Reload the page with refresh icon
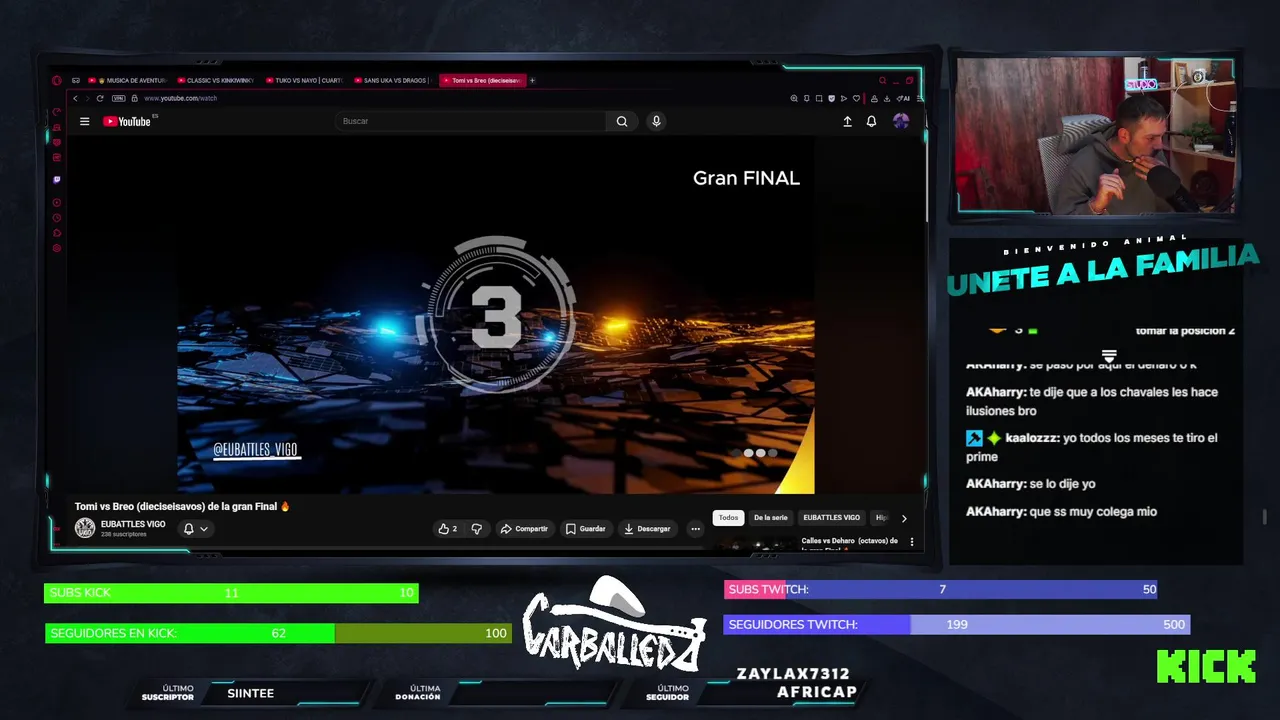The image size is (1280, 720). (100, 98)
